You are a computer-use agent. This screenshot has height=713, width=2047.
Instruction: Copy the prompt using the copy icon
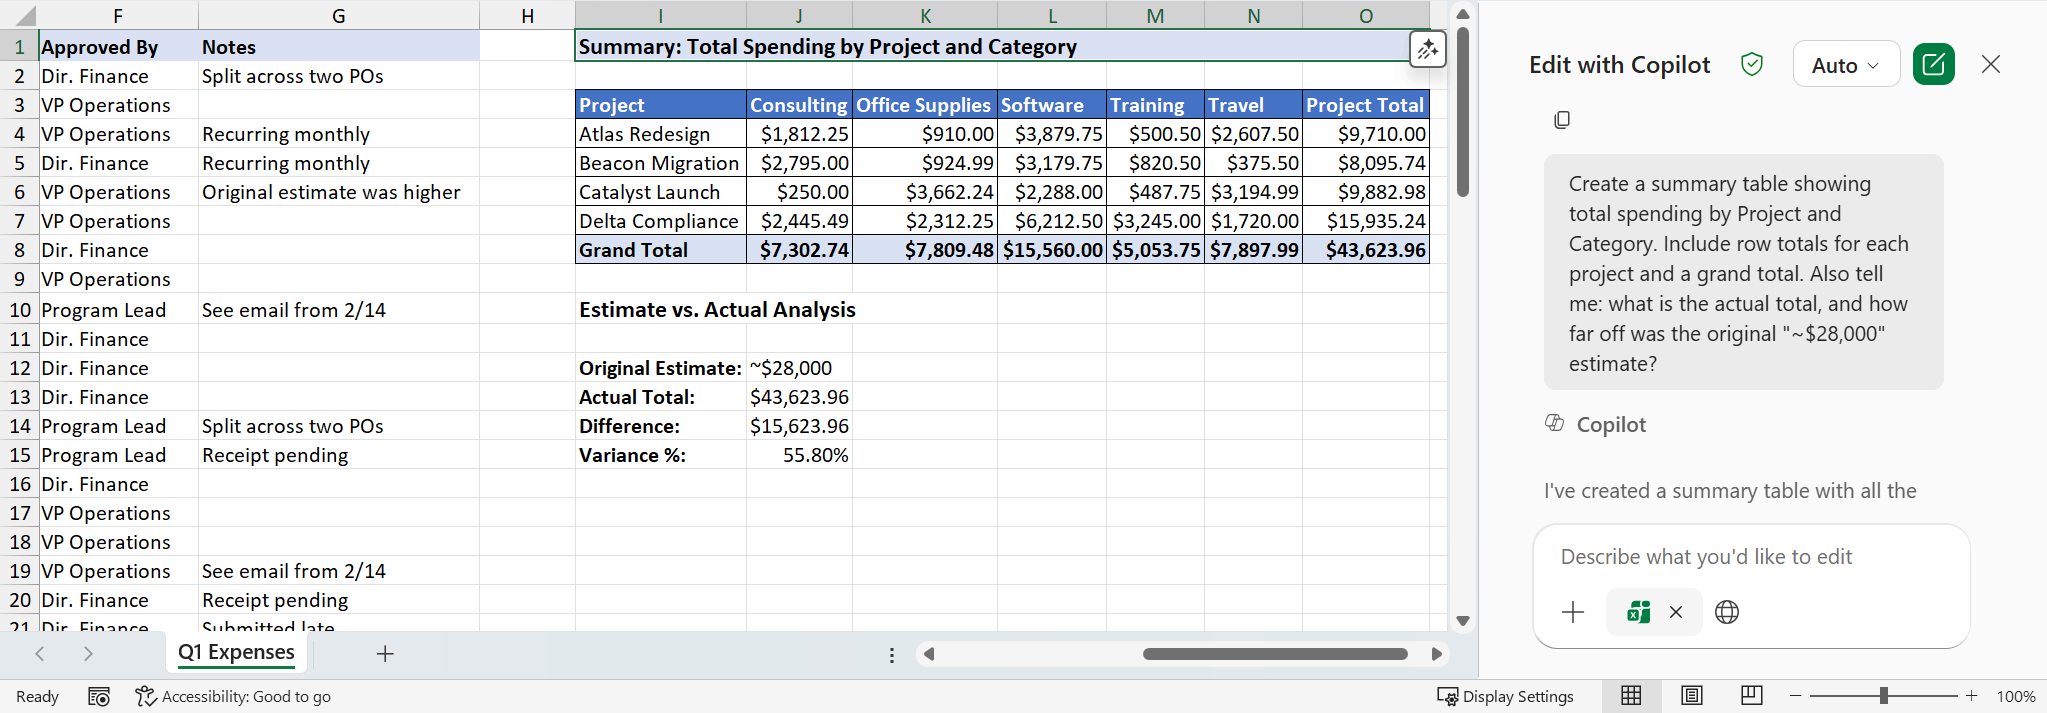pyautogui.click(x=1562, y=120)
